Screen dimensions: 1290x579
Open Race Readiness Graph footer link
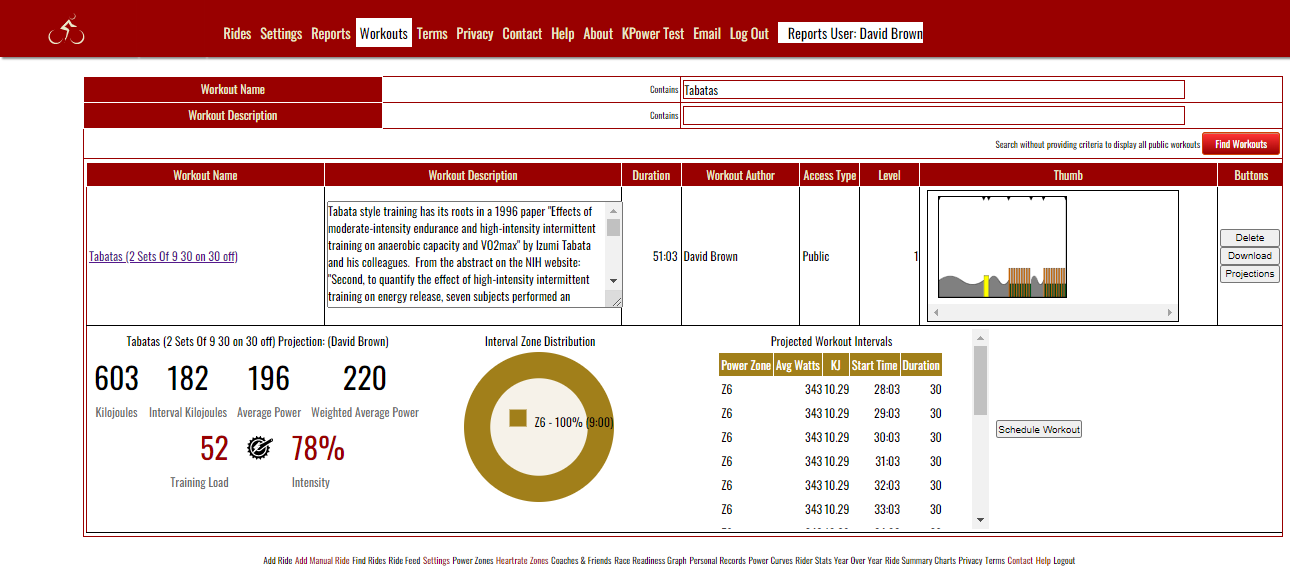click(x=650, y=561)
